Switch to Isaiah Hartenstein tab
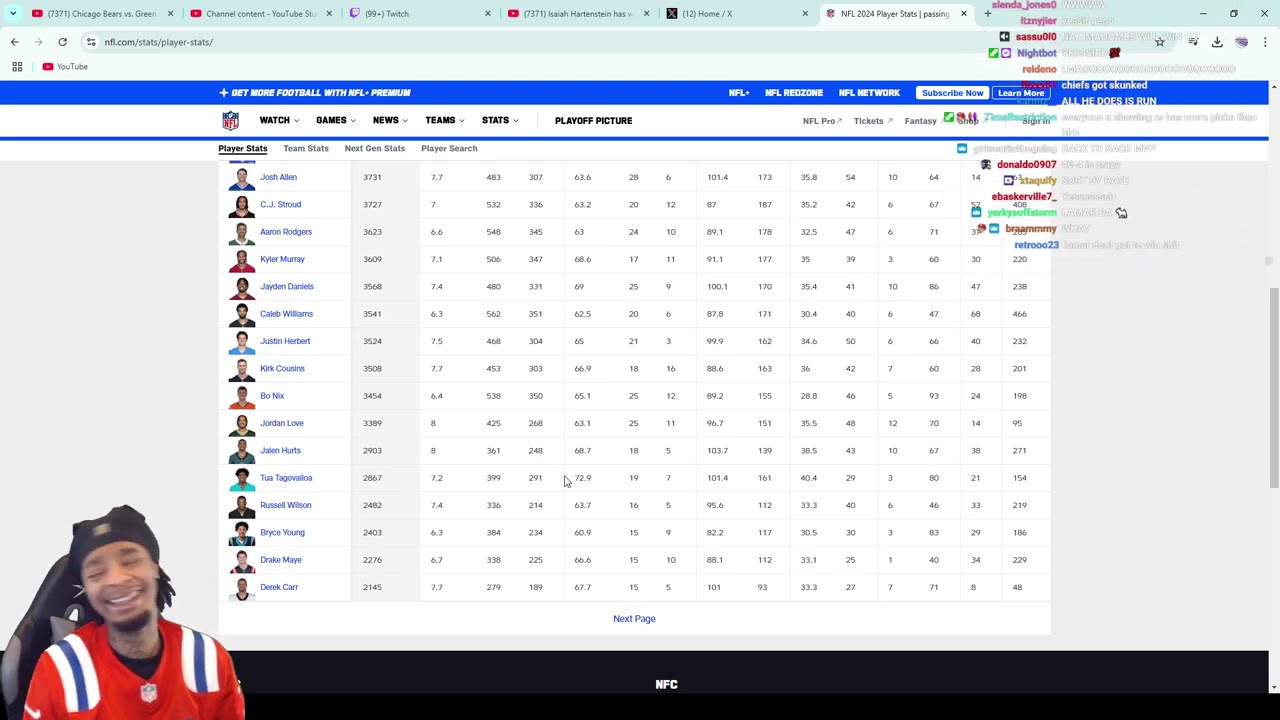1280x720 pixels. tap(578, 14)
